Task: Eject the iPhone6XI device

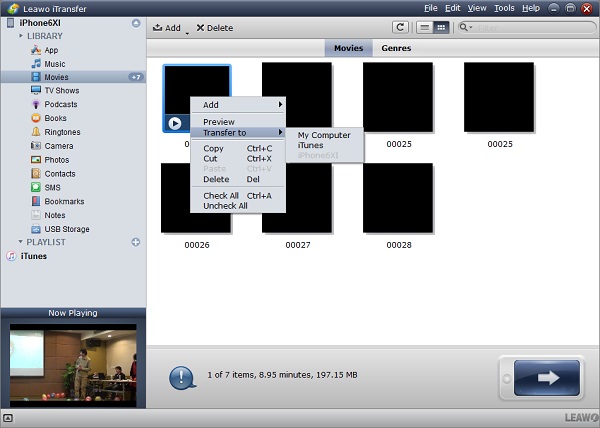Action: 136,22
